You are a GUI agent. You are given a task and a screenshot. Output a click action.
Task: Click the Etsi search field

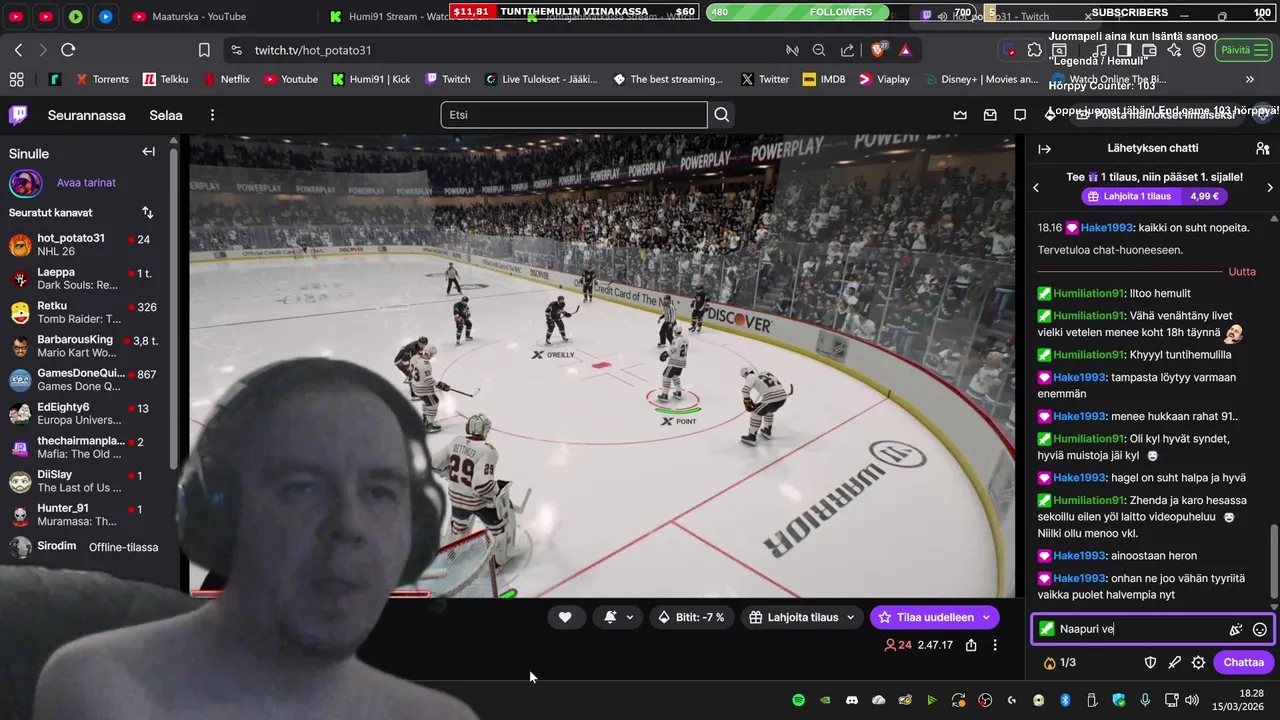574,115
